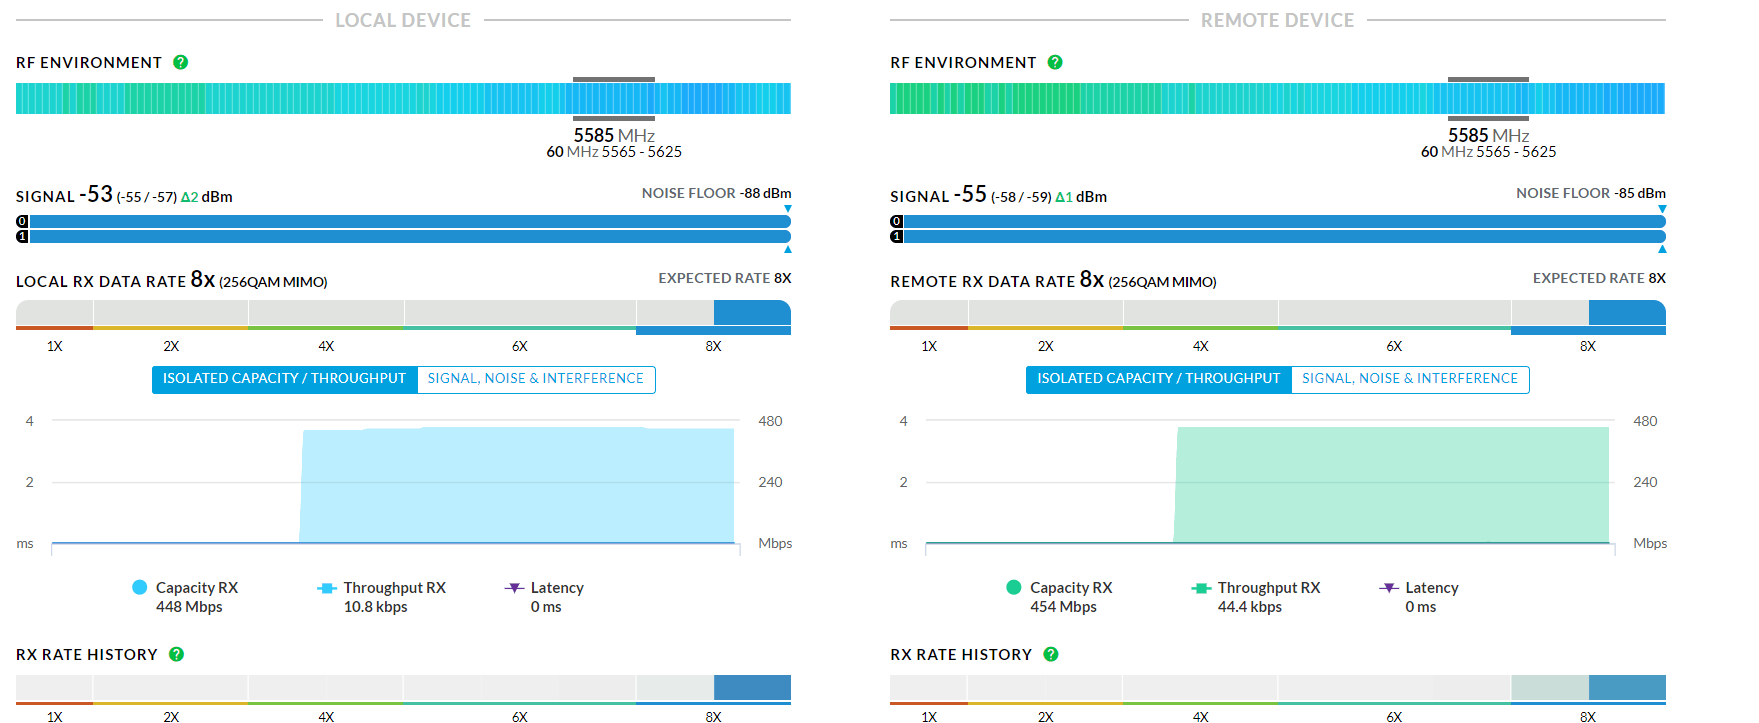Click remote '0 ms' latency value
This screenshot has height=723, width=1759.
(x=1421, y=607)
